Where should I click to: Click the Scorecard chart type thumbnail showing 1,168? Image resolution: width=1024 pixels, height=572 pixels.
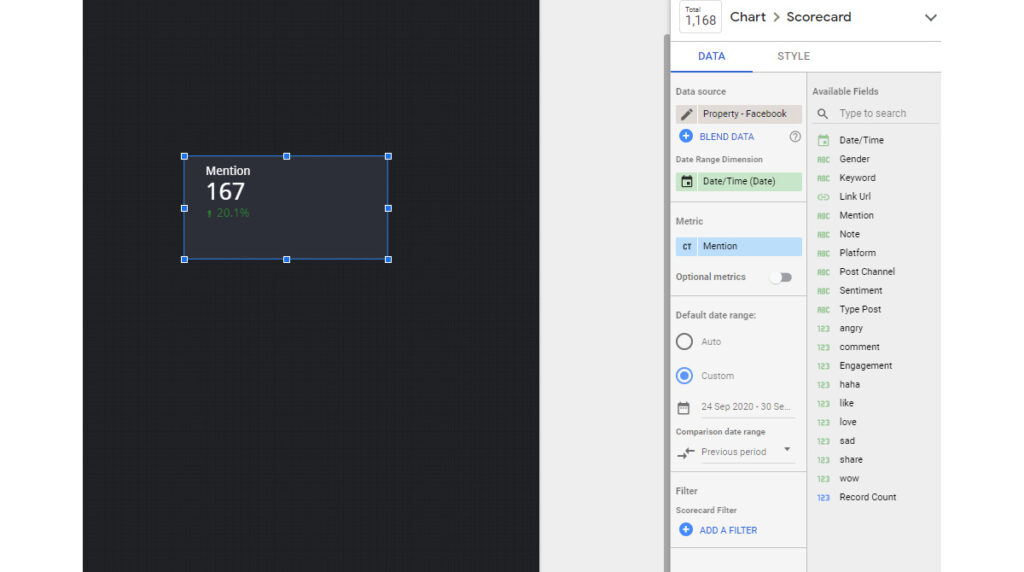click(700, 16)
